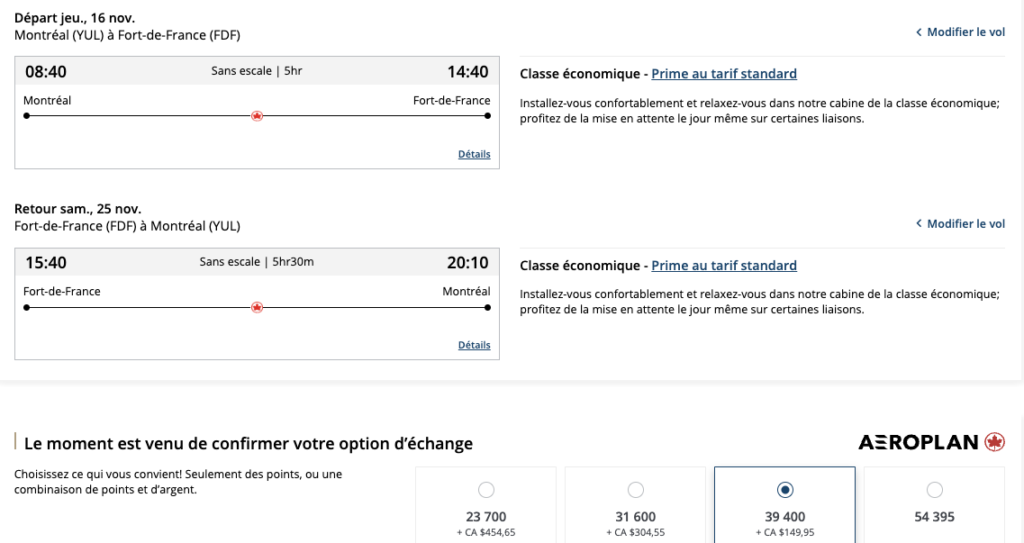The width and height of the screenshot is (1024, 543).
Task: Click the Retour sam., 25 nov. heading
Action: pos(78,209)
